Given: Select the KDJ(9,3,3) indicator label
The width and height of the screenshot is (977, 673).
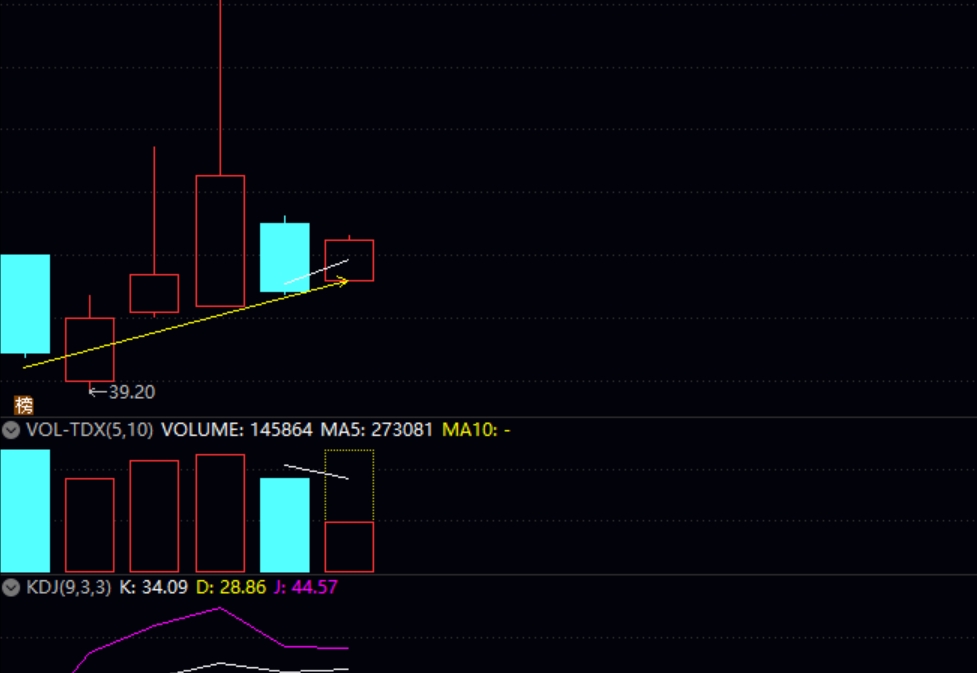Looking at the screenshot, I should [x=69, y=588].
